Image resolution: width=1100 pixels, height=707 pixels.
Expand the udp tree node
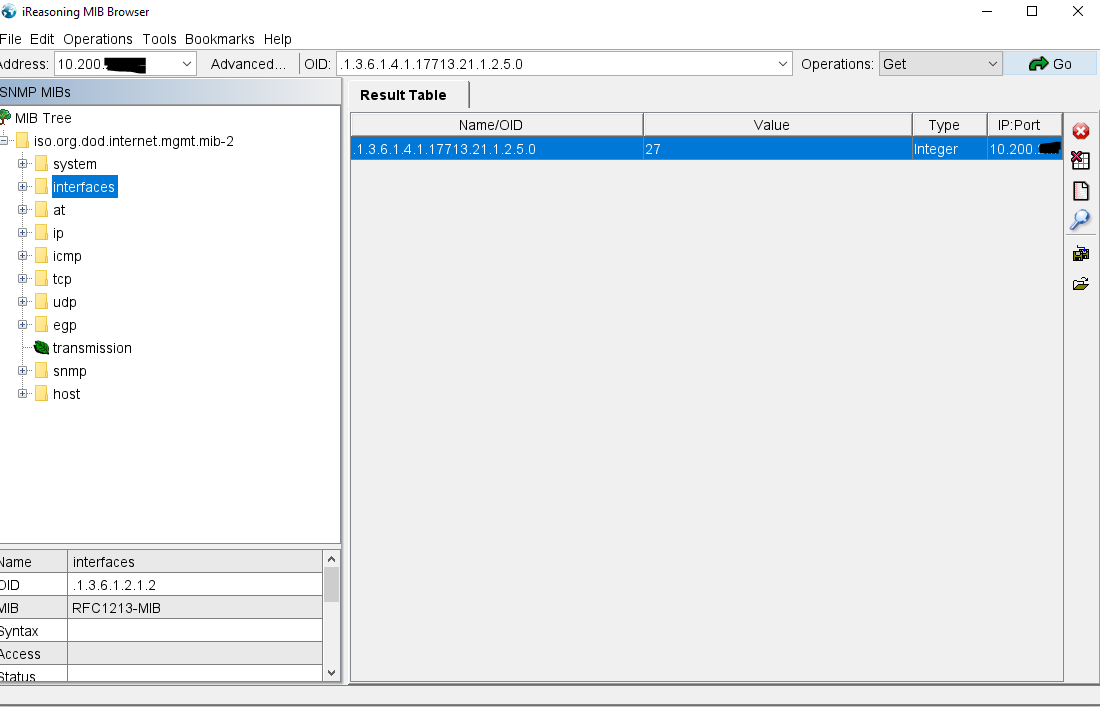22,302
